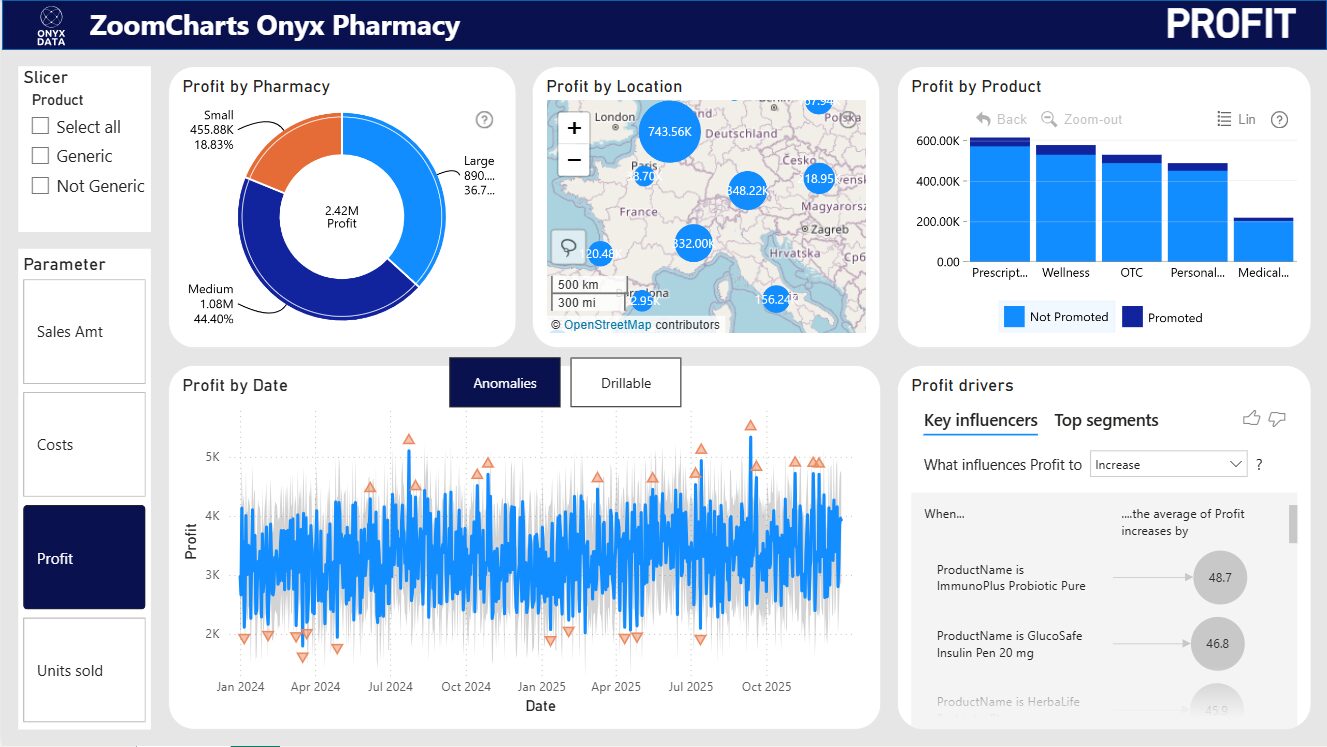Switch view to Drillable on Profit by Date
1327x747 pixels.
click(625, 382)
